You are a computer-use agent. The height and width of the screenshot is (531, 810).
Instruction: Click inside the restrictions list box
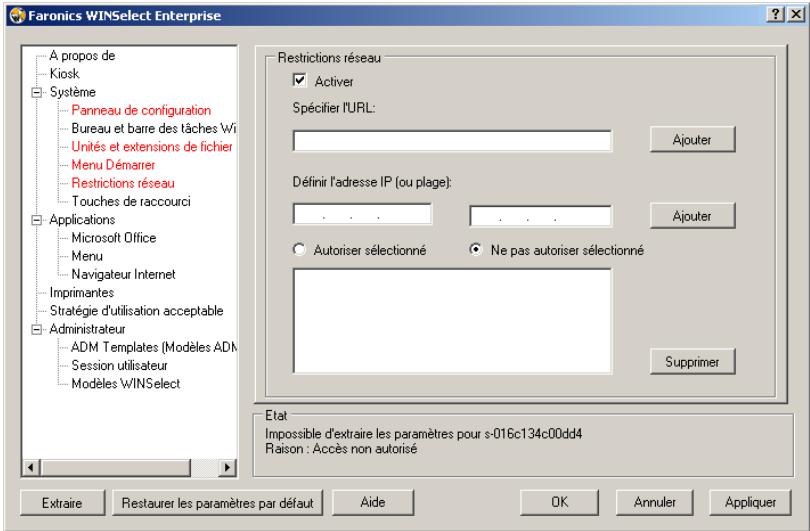[452, 321]
